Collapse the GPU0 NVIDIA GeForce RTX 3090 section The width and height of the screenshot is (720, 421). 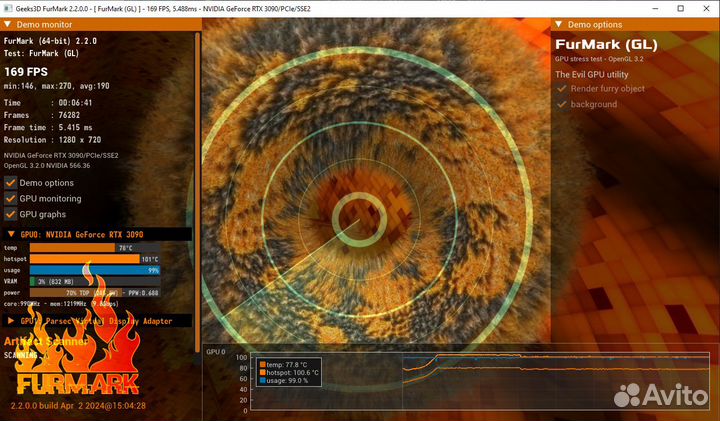click(x=11, y=234)
